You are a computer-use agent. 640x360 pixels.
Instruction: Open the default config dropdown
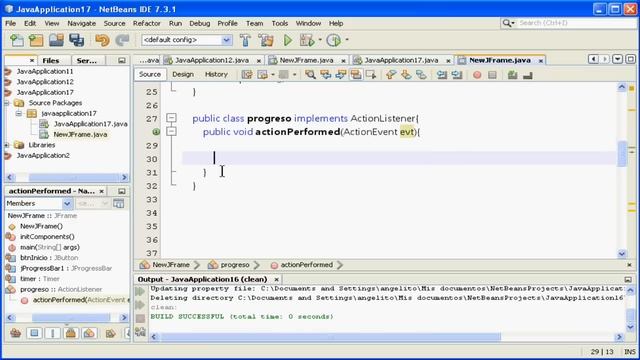(x=227, y=40)
